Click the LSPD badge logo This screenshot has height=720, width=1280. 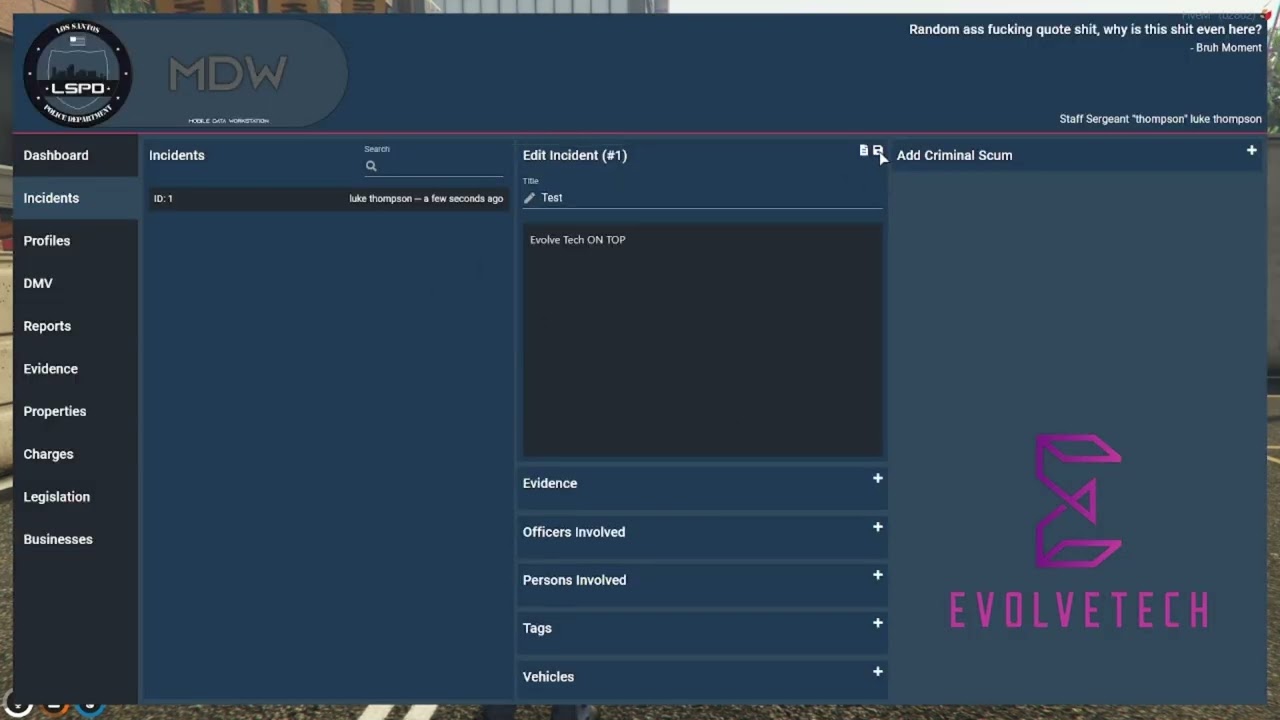tap(78, 74)
